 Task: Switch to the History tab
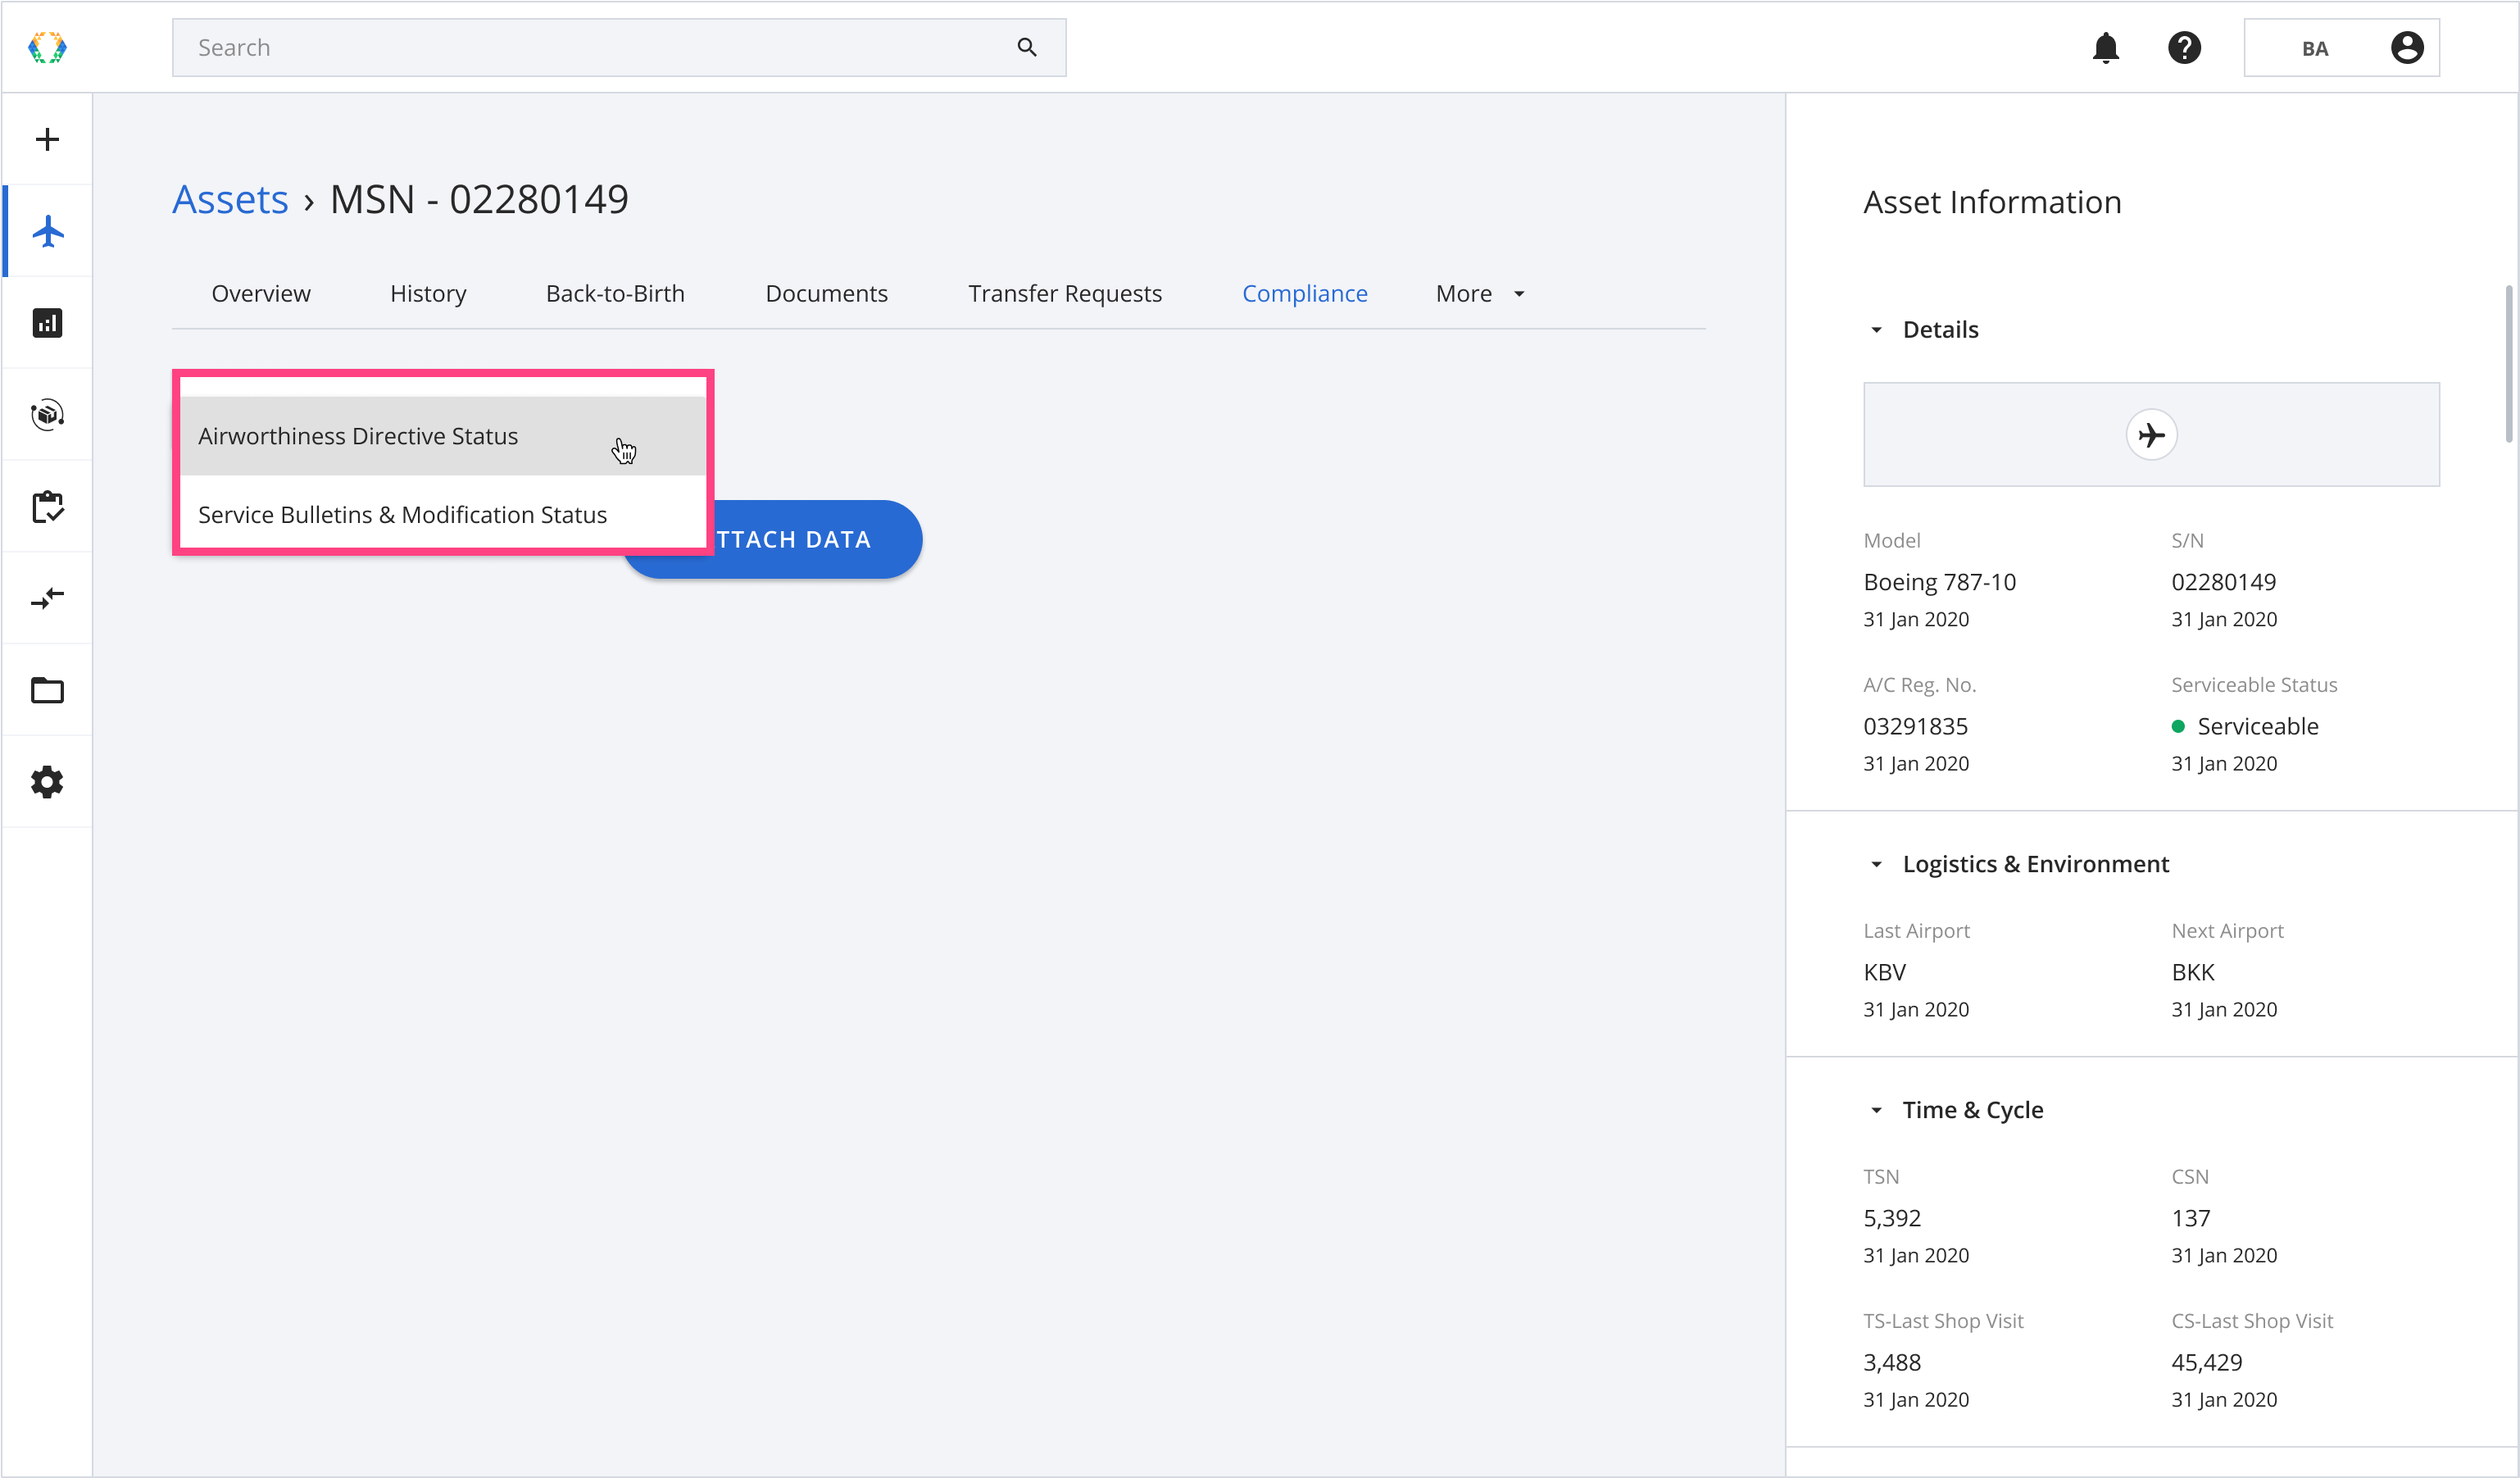pos(428,293)
